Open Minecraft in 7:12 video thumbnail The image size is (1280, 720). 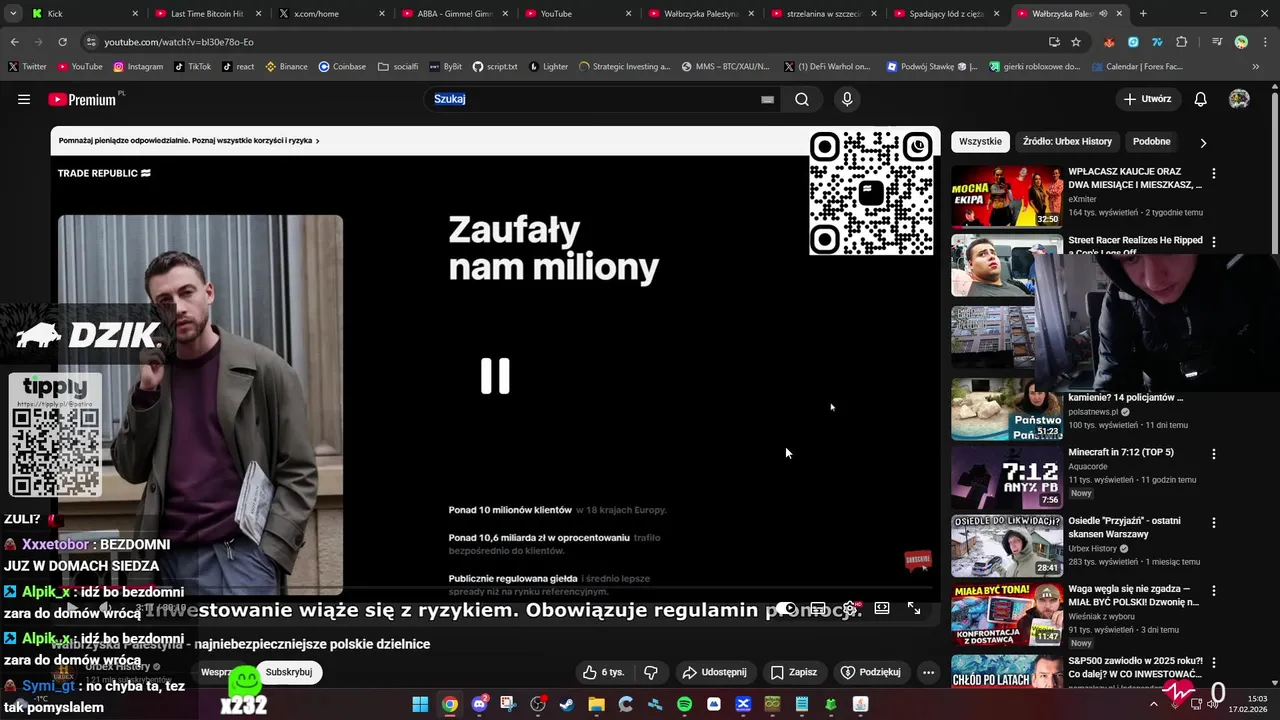pyautogui.click(x=1007, y=477)
